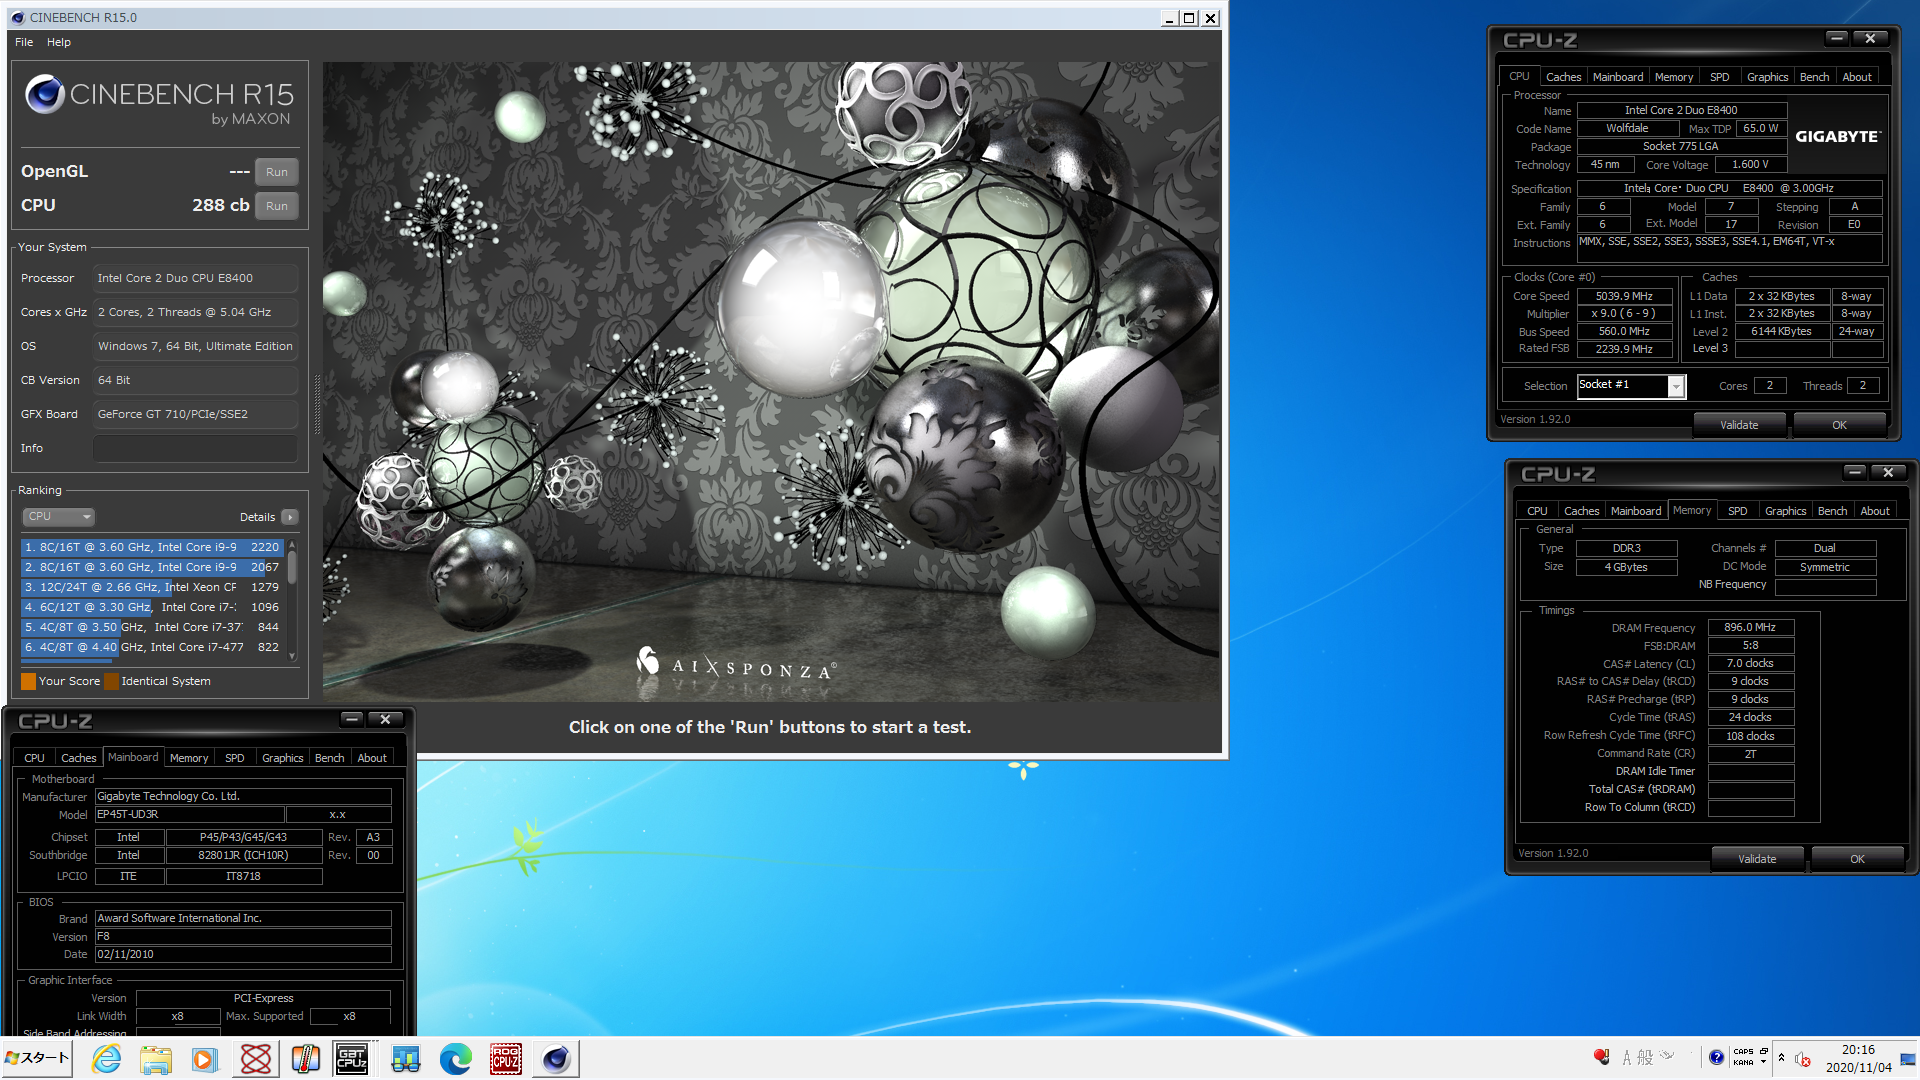Open About tab in CPU-Z Memory window

[1875, 511]
